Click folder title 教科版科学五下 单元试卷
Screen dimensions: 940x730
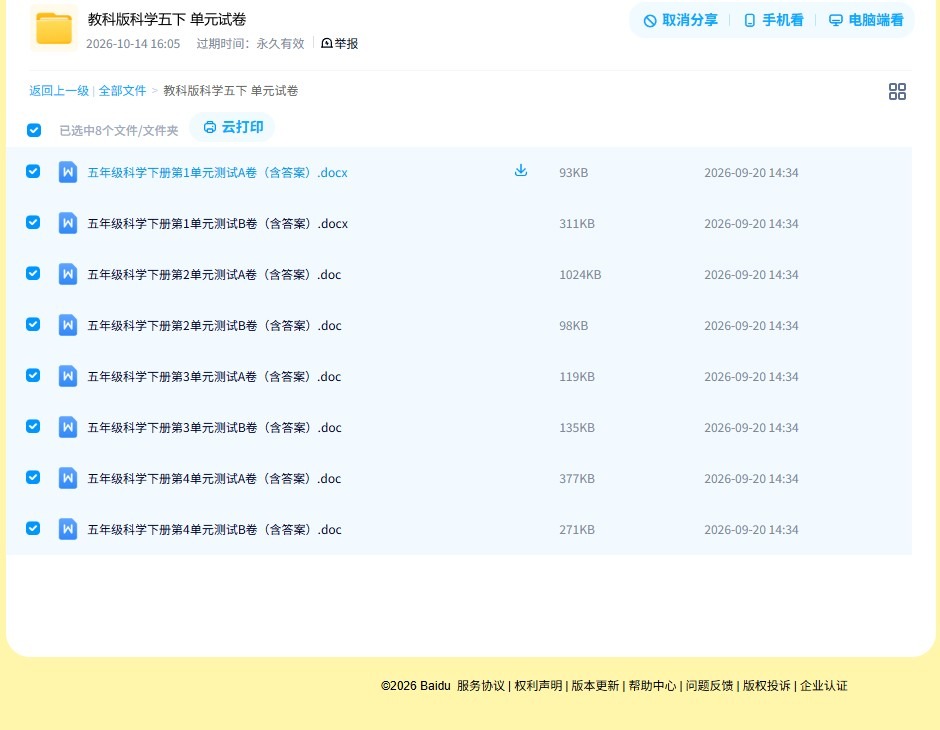(x=167, y=19)
